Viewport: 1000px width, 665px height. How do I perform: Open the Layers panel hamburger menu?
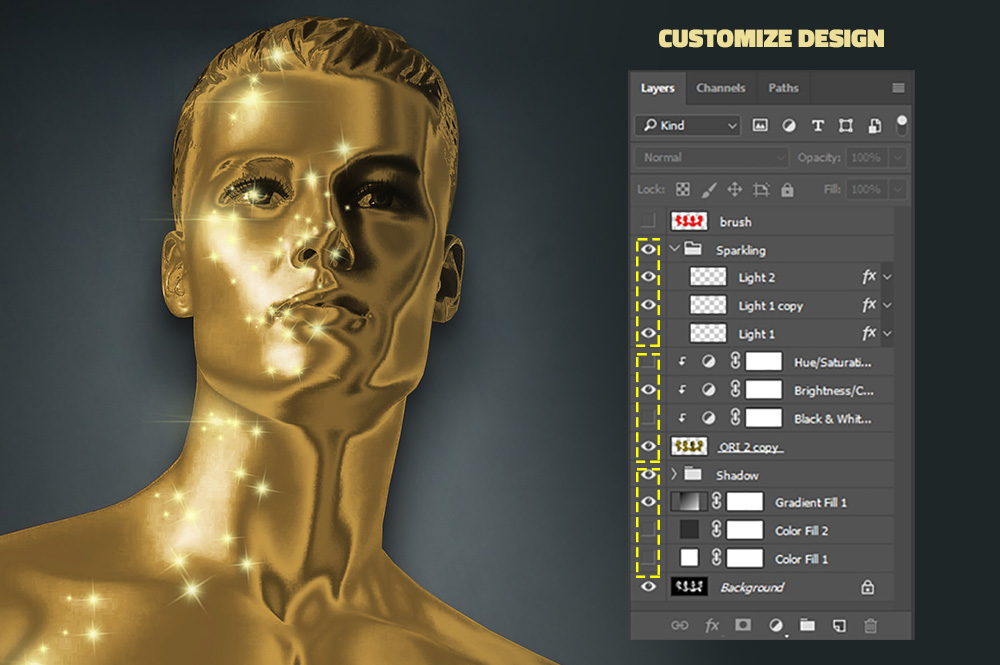(898, 88)
